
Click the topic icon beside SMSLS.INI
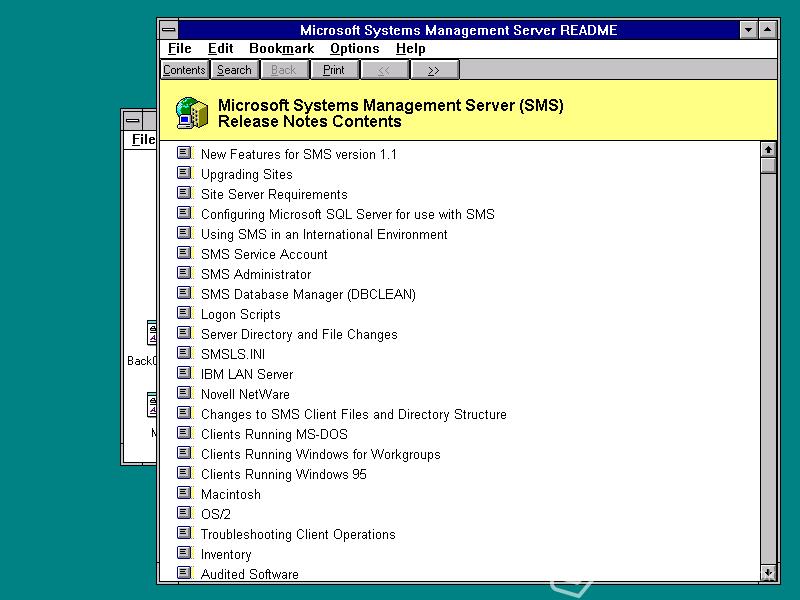(x=185, y=353)
